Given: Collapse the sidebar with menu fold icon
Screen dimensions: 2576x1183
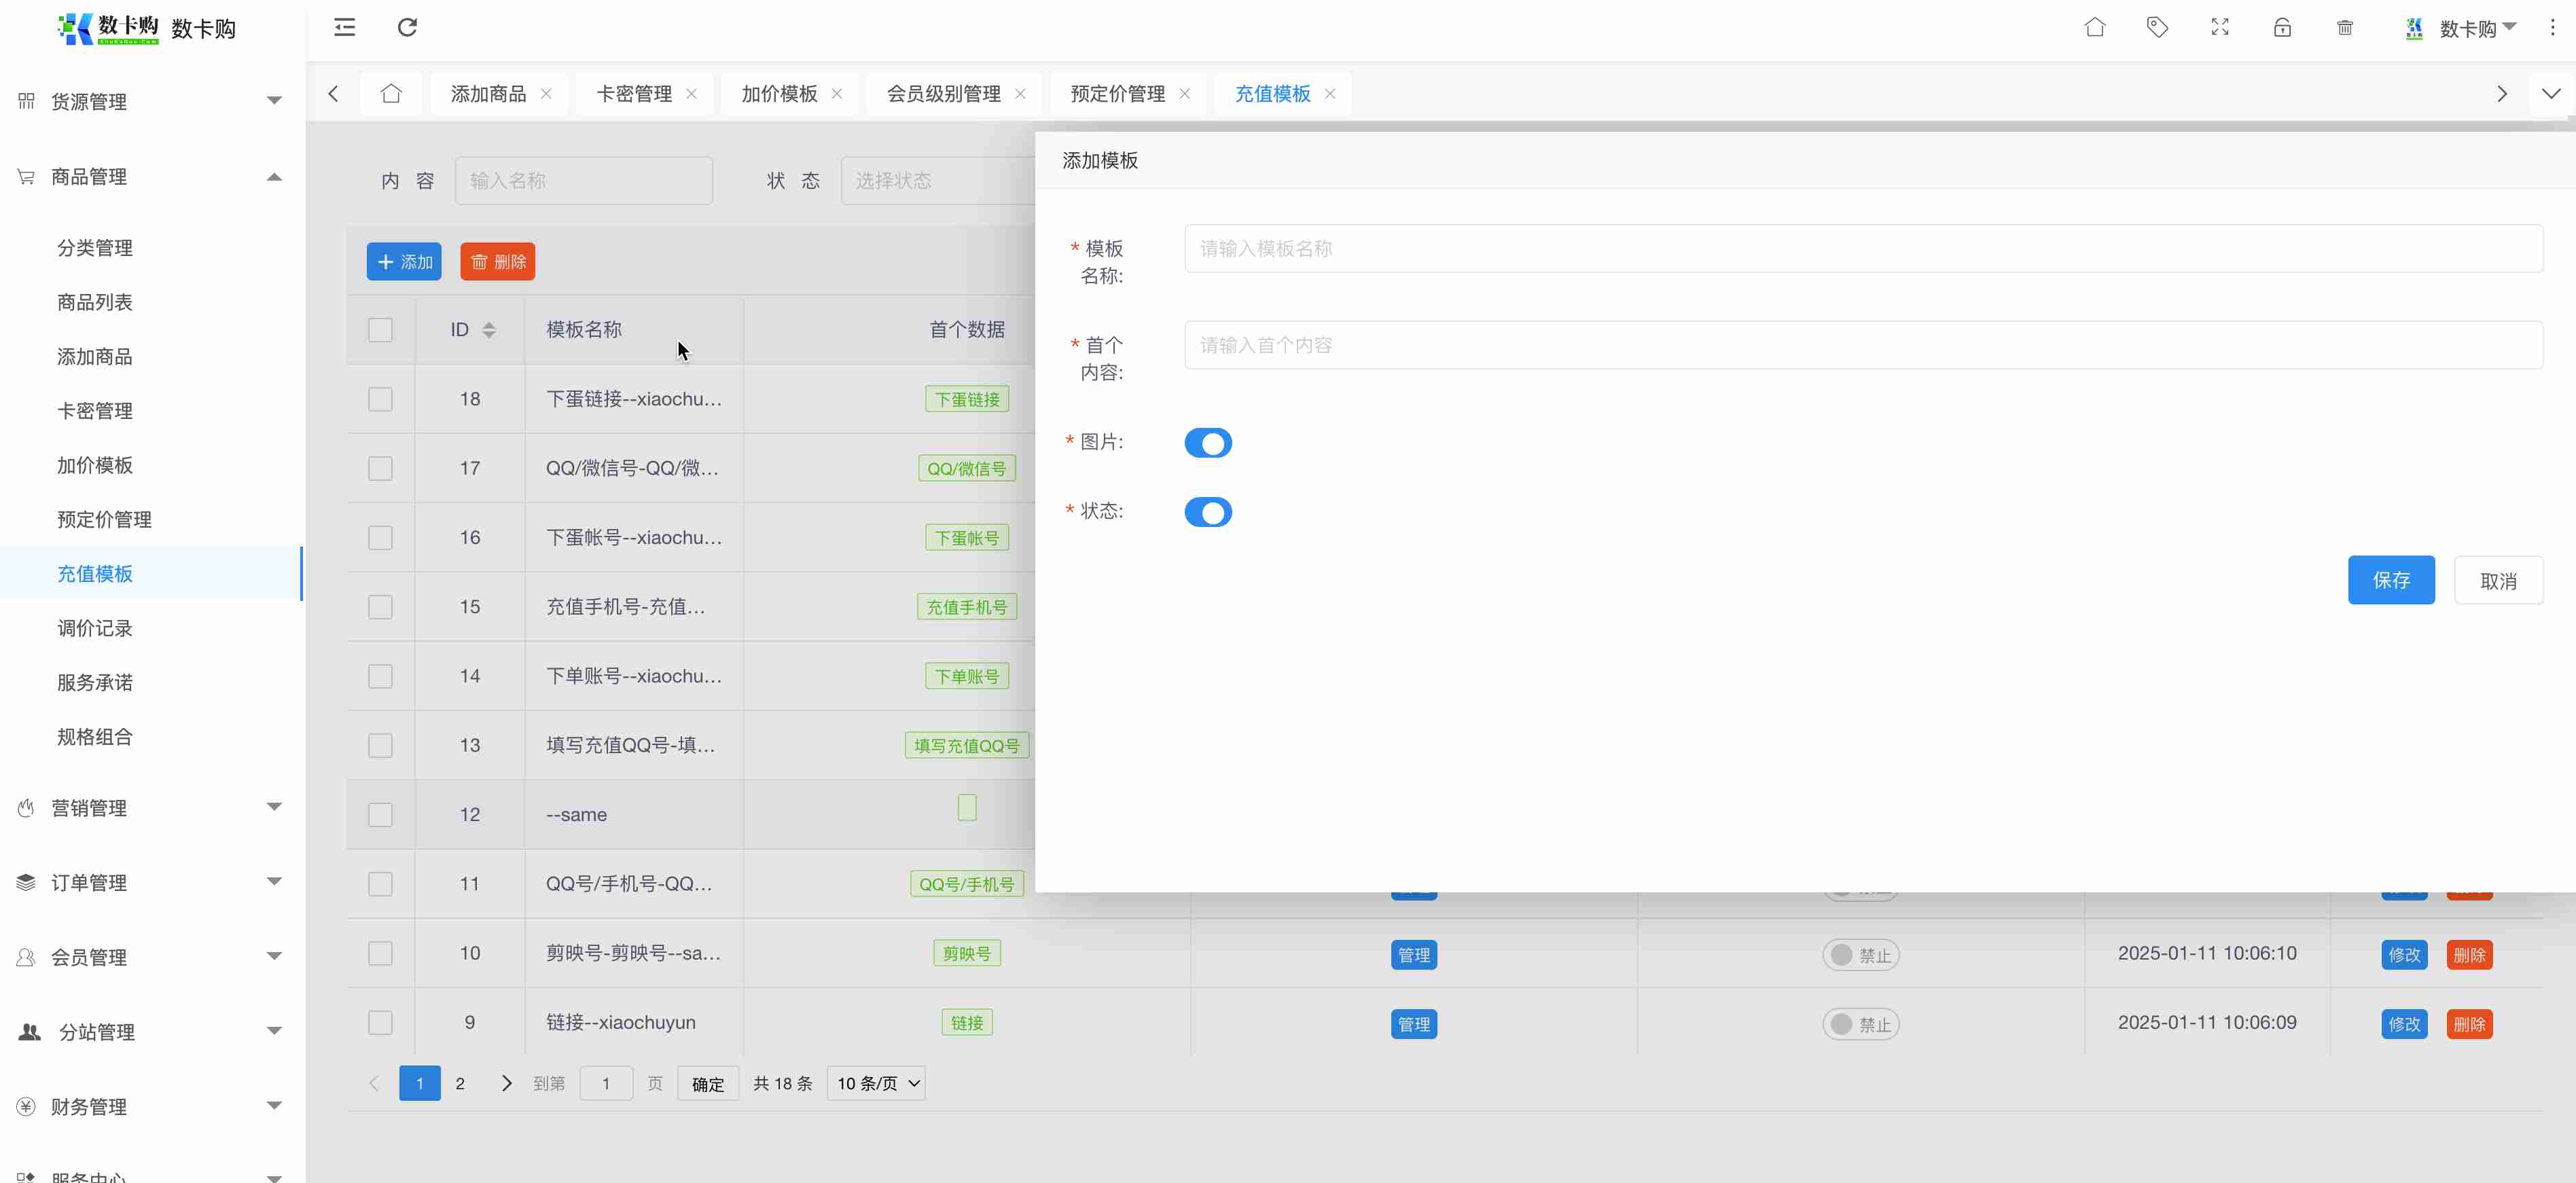Looking at the screenshot, I should click(345, 27).
